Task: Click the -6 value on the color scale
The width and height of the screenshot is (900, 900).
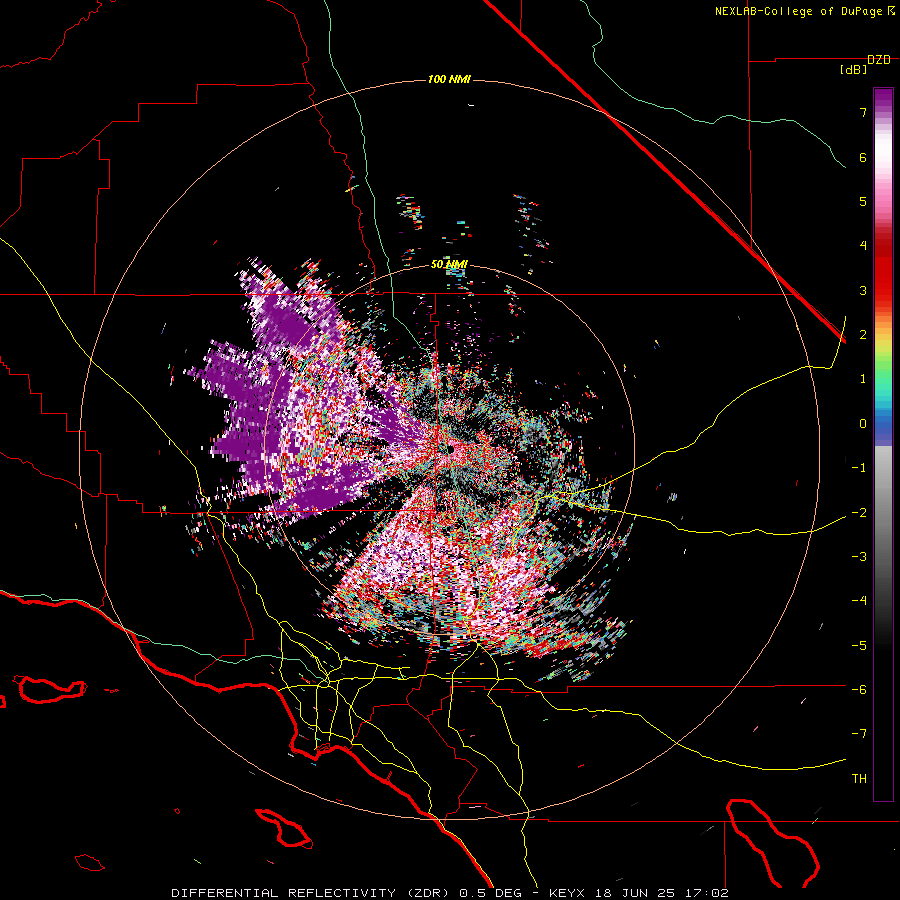Action: 859,689
